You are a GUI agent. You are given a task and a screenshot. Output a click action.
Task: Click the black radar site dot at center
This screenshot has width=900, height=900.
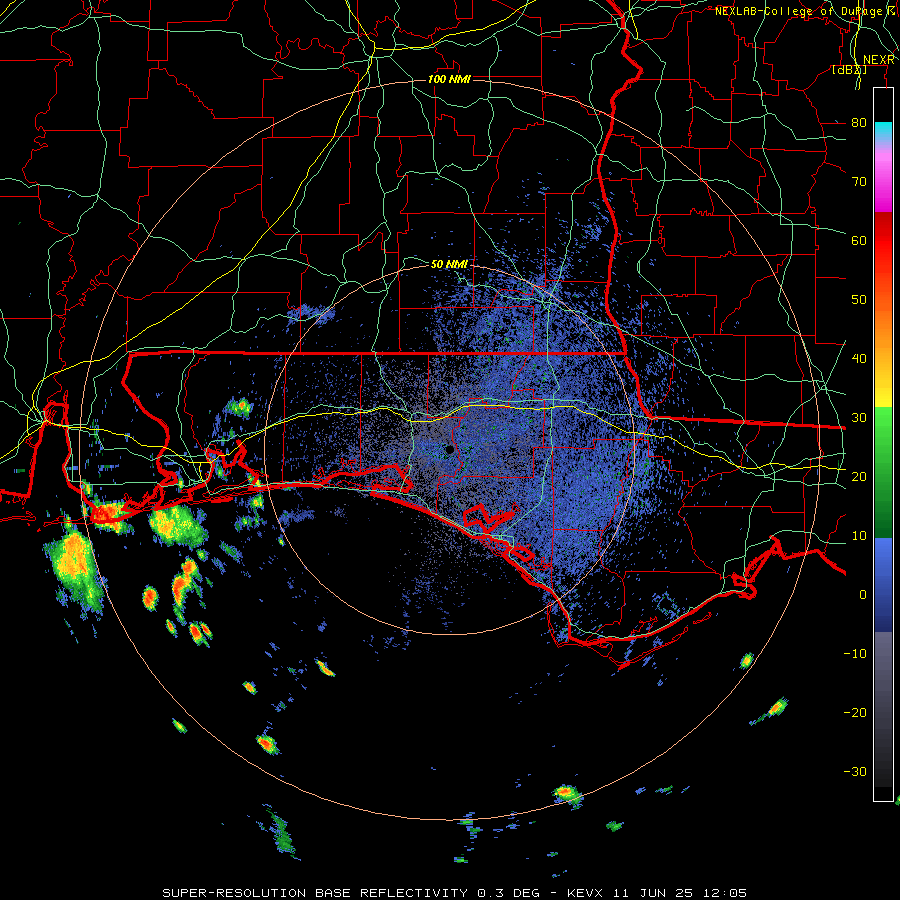coord(450,449)
